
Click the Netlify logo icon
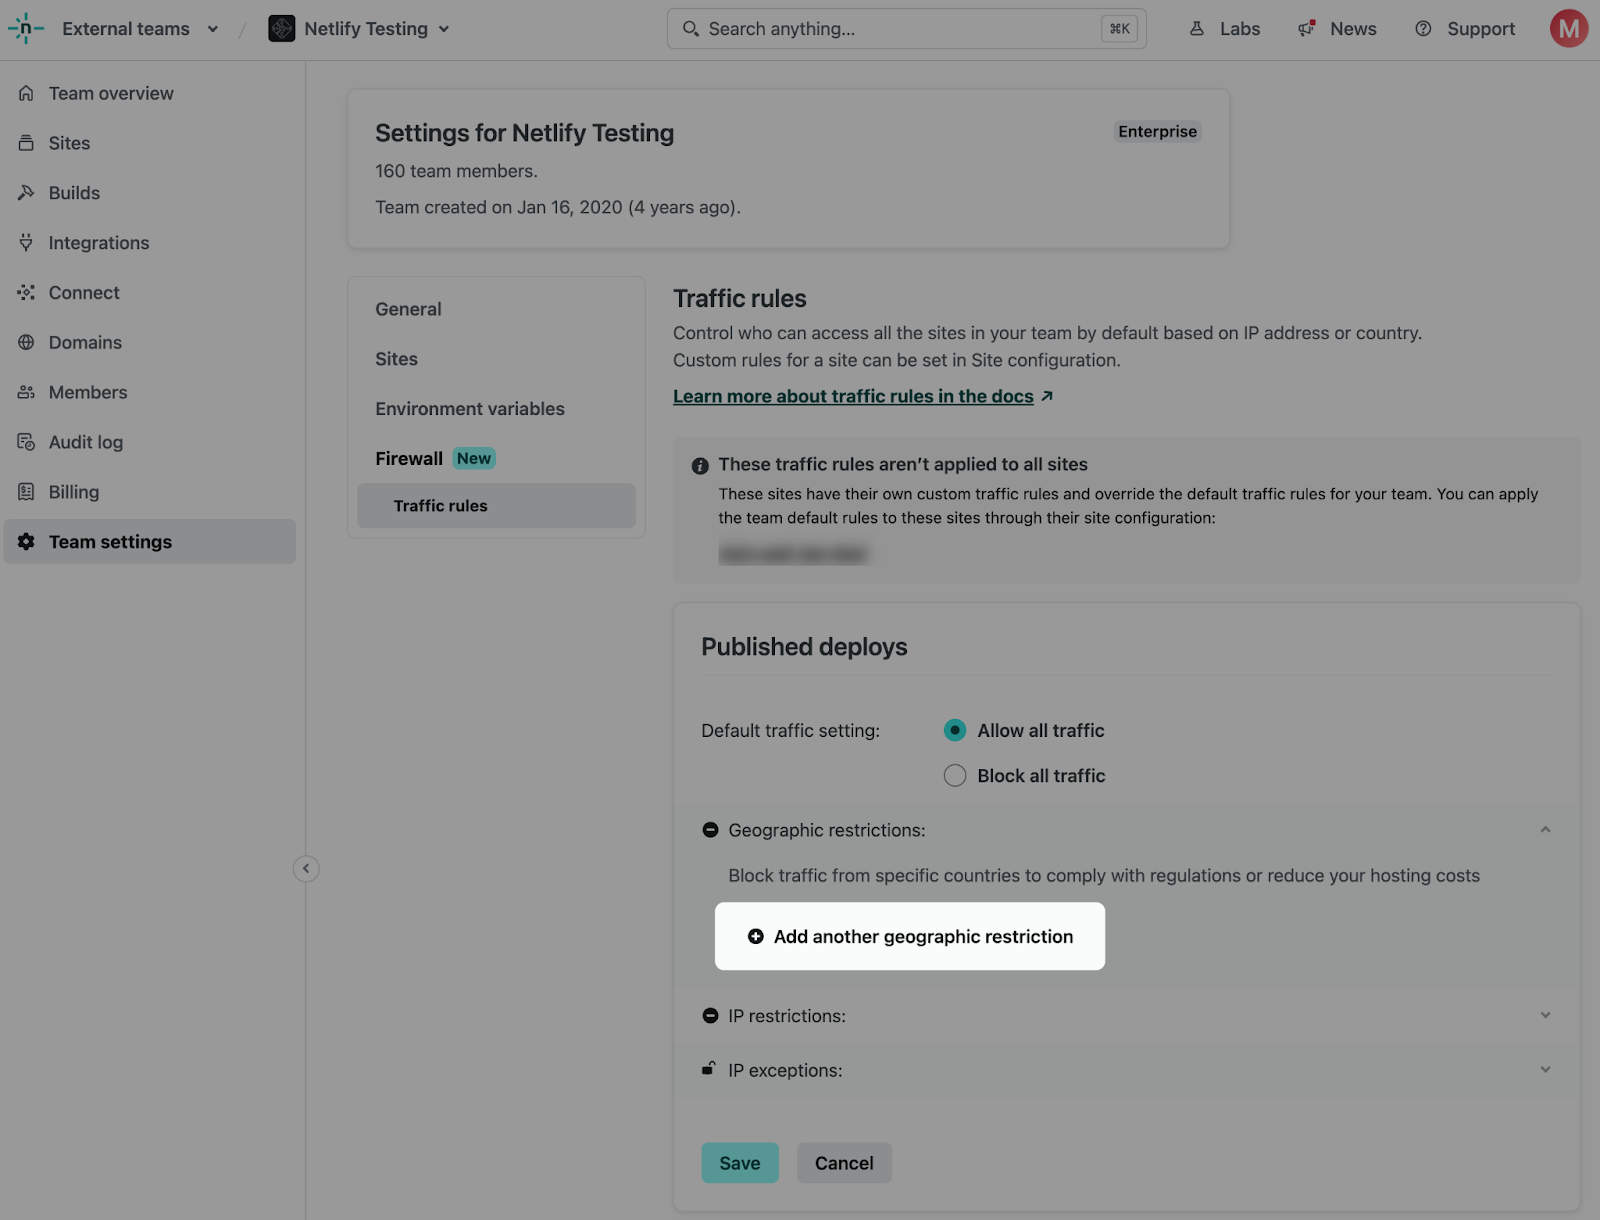[25, 29]
